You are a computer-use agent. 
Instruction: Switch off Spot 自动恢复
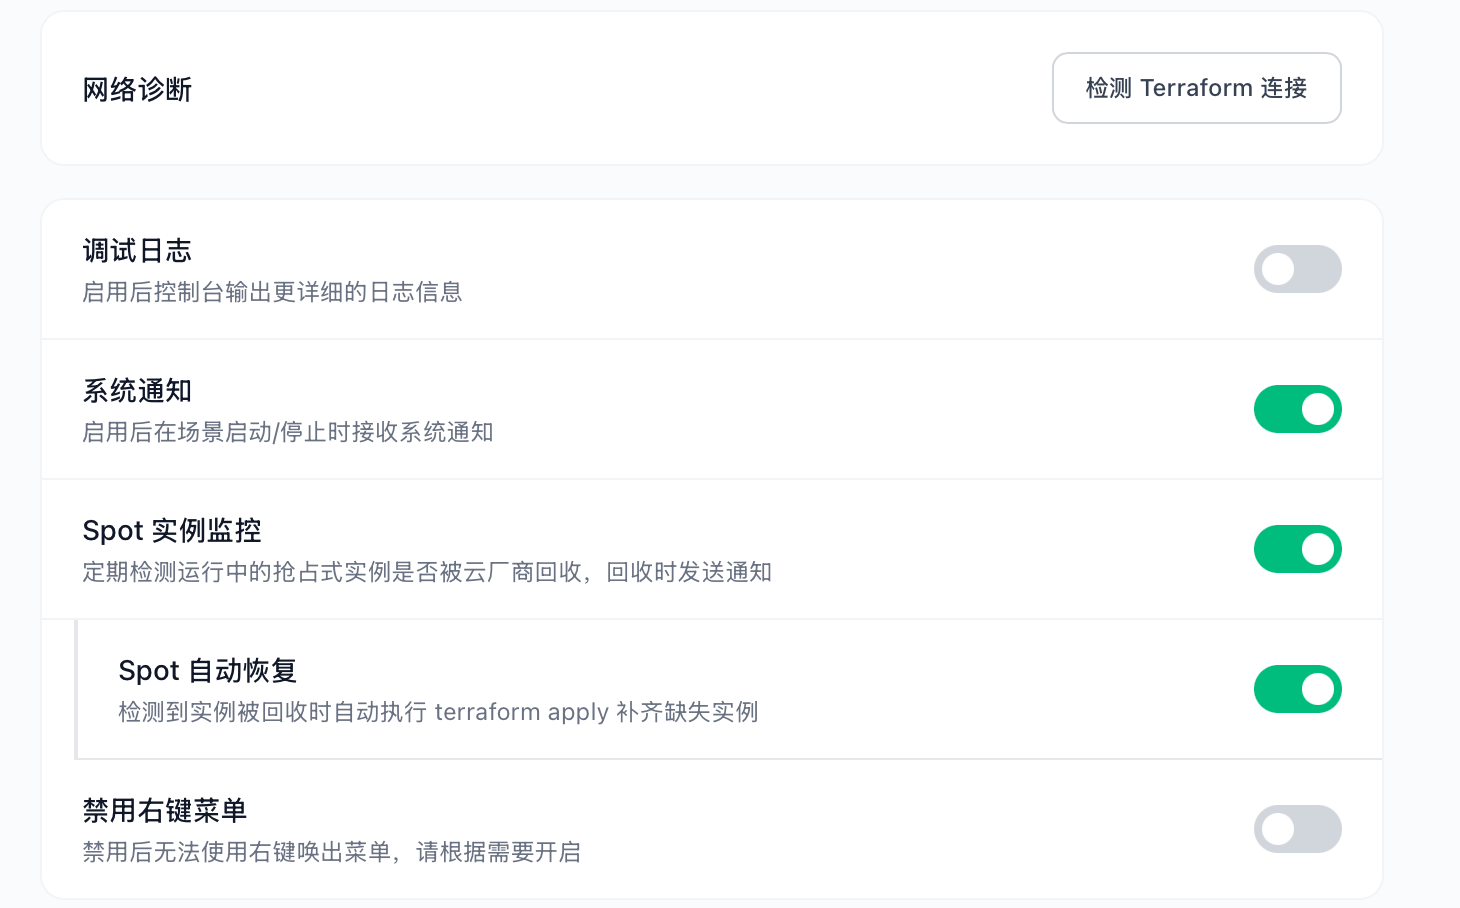[x=1297, y=689]
